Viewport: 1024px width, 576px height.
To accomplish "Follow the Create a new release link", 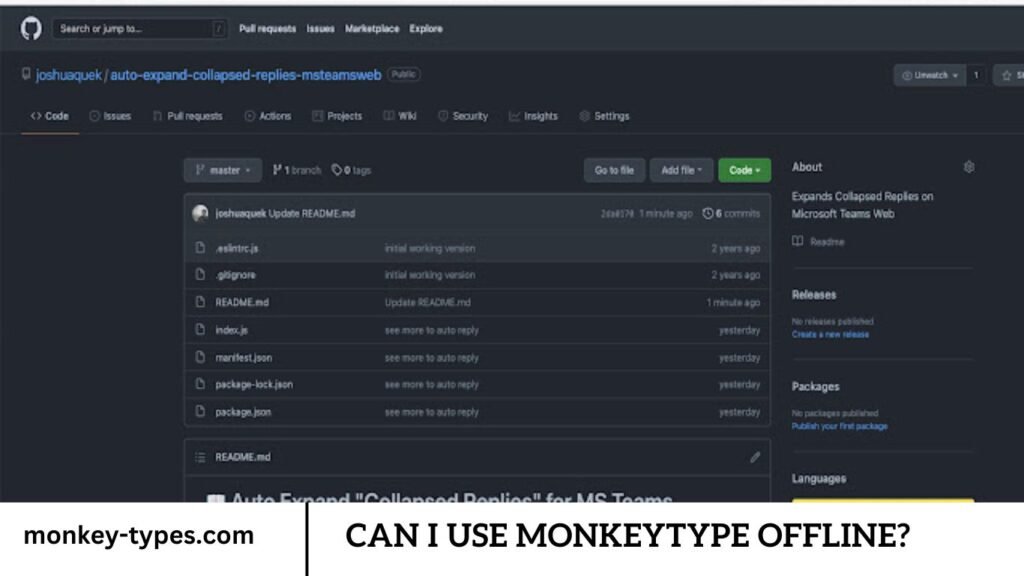I will (x=832, y=334).
